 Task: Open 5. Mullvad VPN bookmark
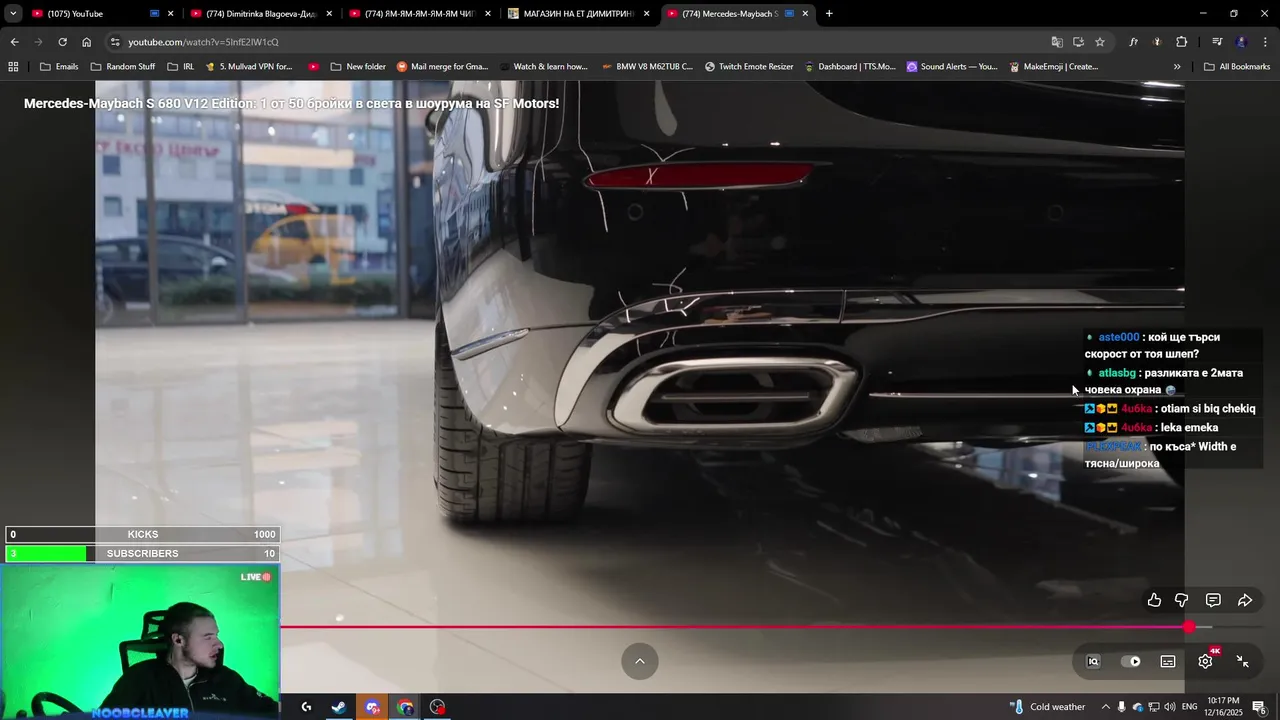[x=248, y=67]
